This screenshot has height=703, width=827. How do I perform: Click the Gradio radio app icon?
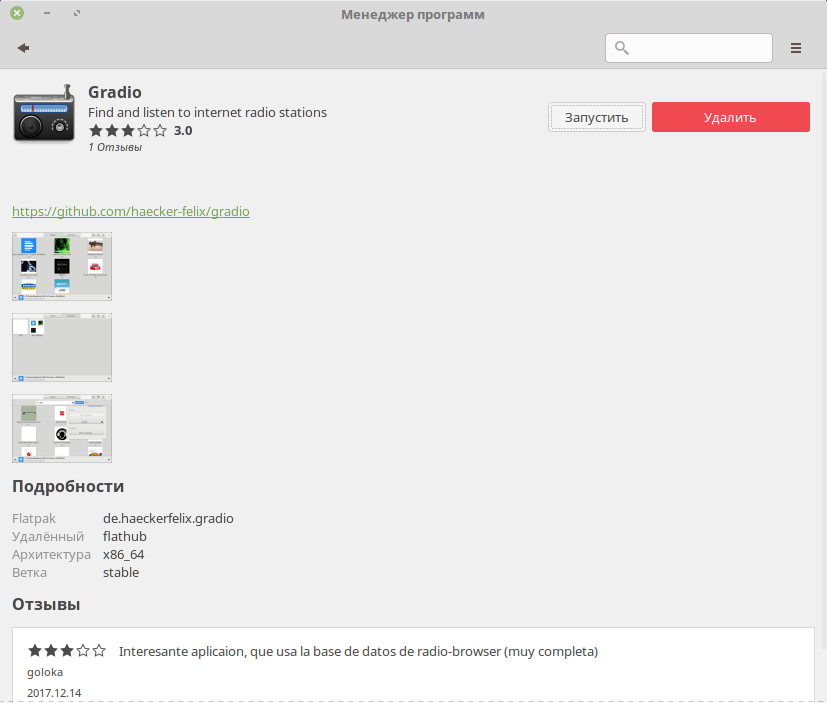(44, 113)
